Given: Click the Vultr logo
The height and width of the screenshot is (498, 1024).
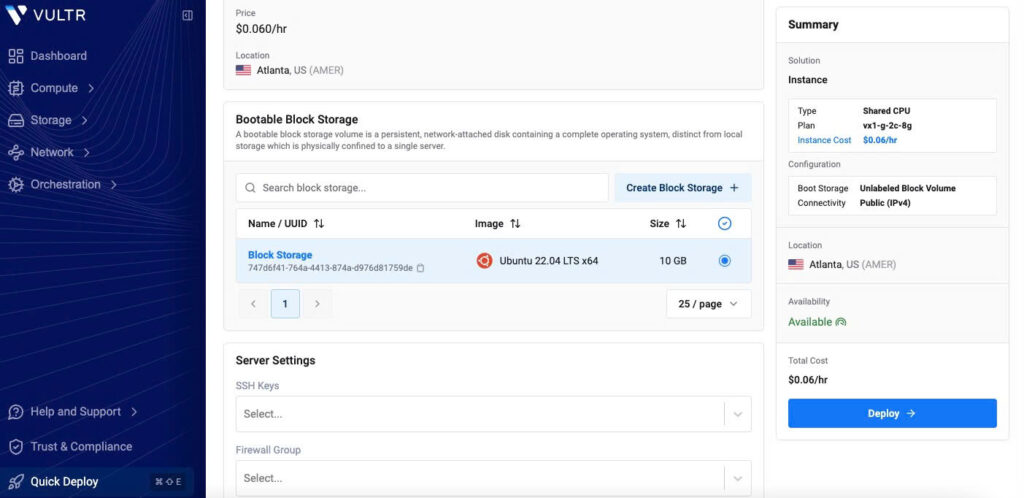Looking at the screenshot, I should pyautogui.click(x=46, y=15).
